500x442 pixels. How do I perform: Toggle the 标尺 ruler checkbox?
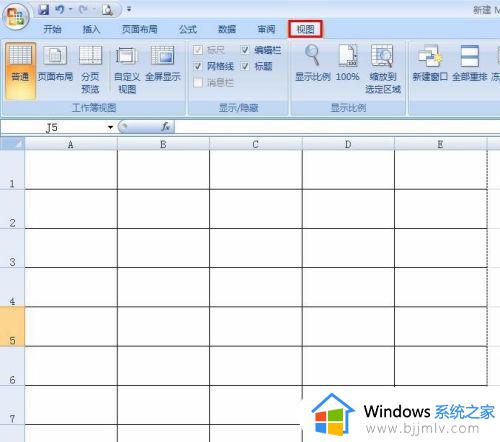click(x=198, y=50)
